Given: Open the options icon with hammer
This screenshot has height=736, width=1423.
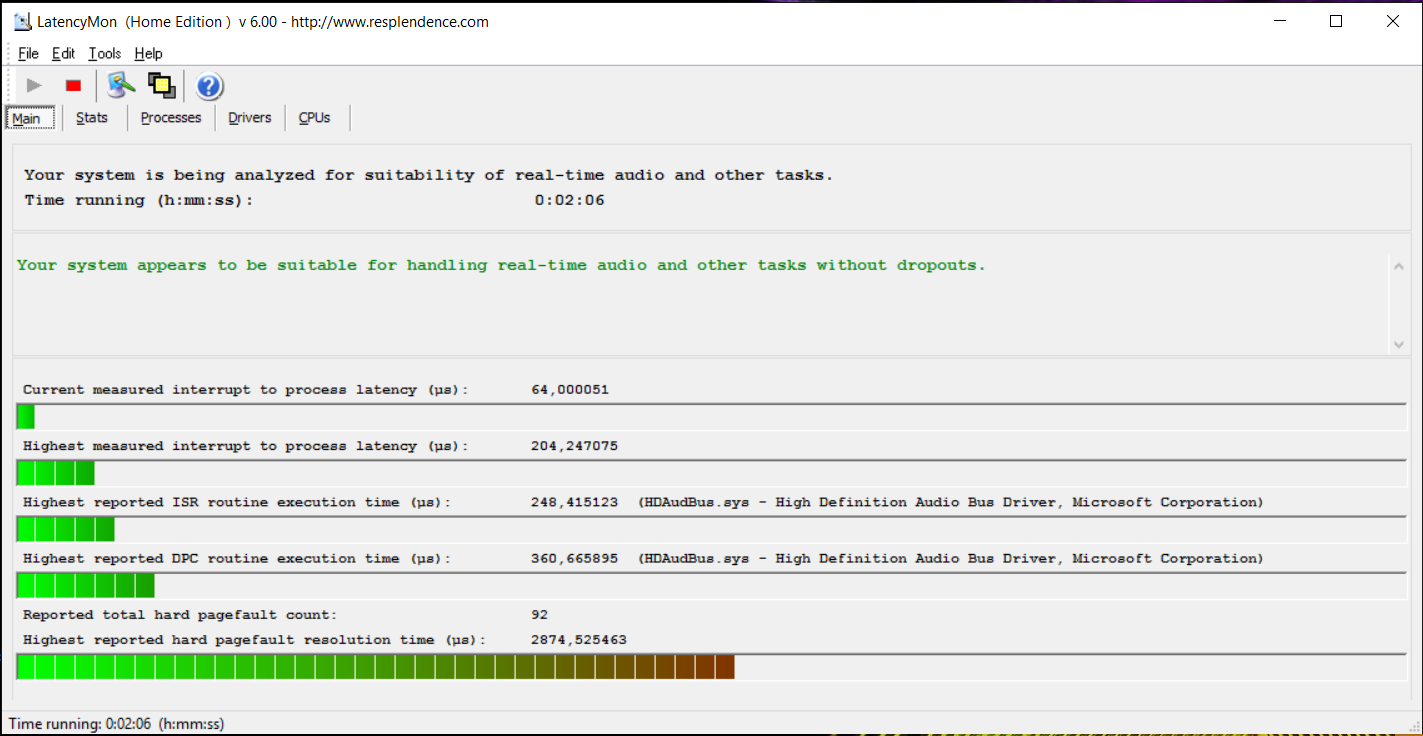Looking at the screenshot, I should tap(122, 86).
